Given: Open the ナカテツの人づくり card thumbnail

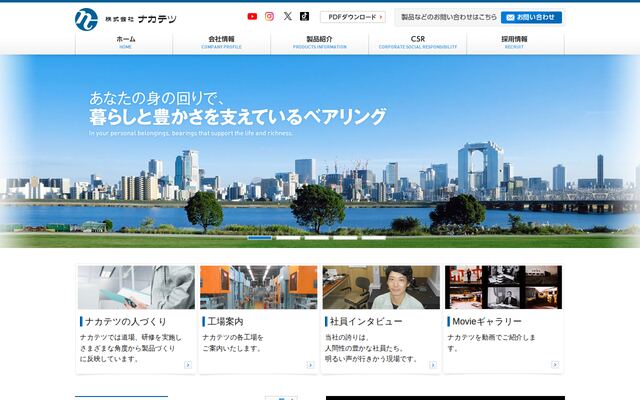Looking at the screenshot, I should point(136,287).
